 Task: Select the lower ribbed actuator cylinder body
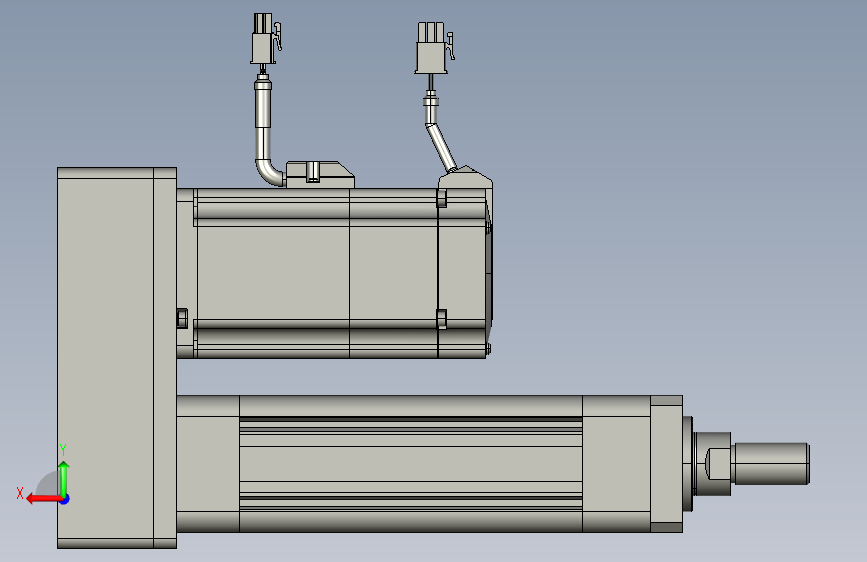(x=410, y=464)
